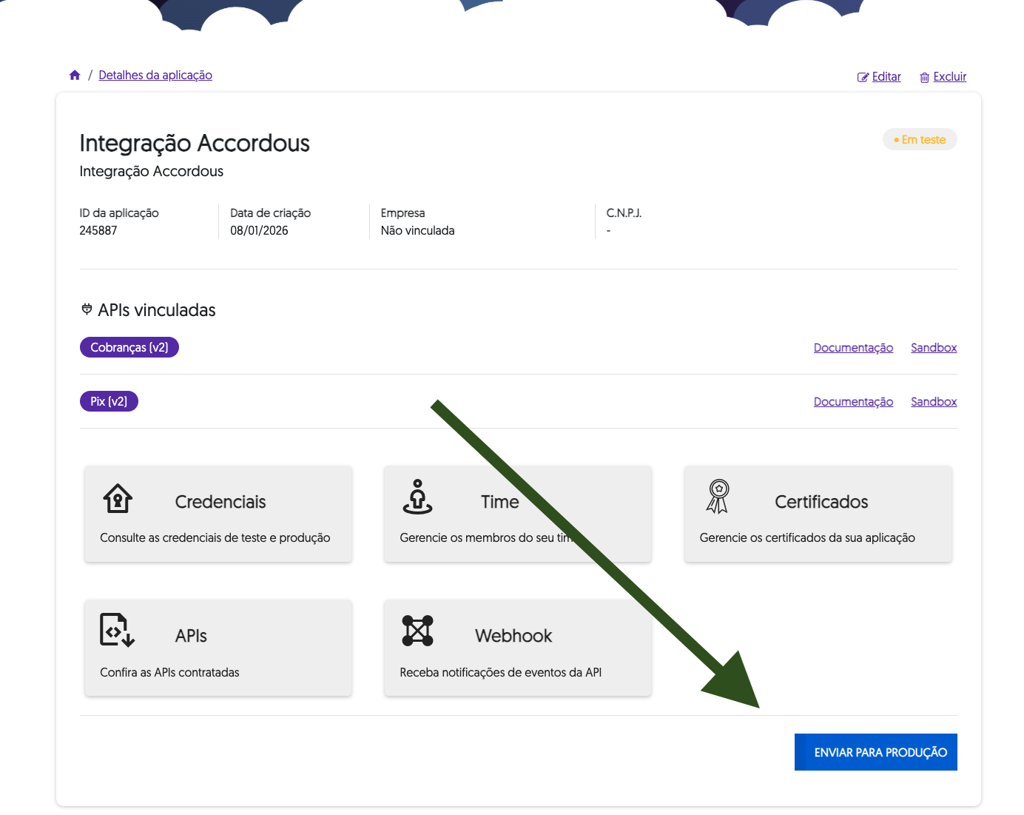1024x815 pixels.
Task: Open Sandbox link for Cobranças (v2)
Action: (934, 347)
